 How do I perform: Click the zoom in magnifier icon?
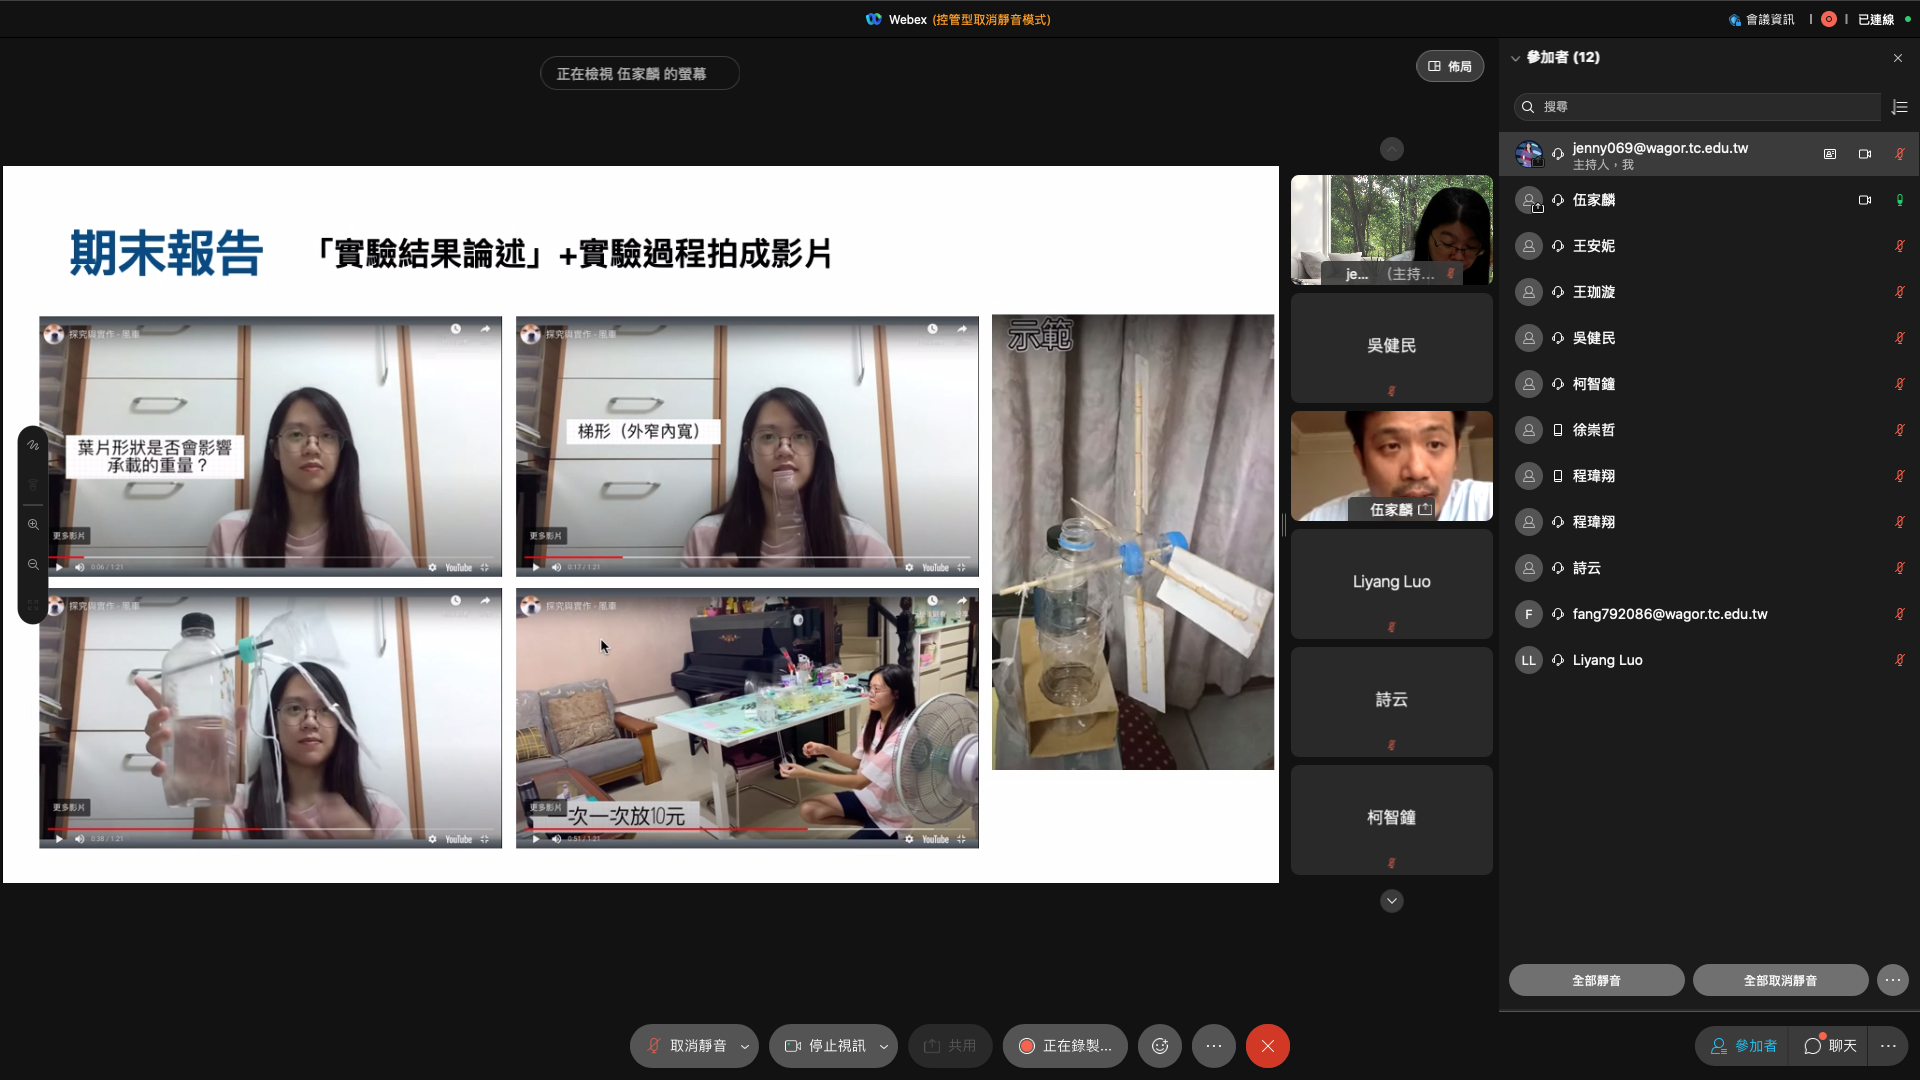tap(33, 525)
